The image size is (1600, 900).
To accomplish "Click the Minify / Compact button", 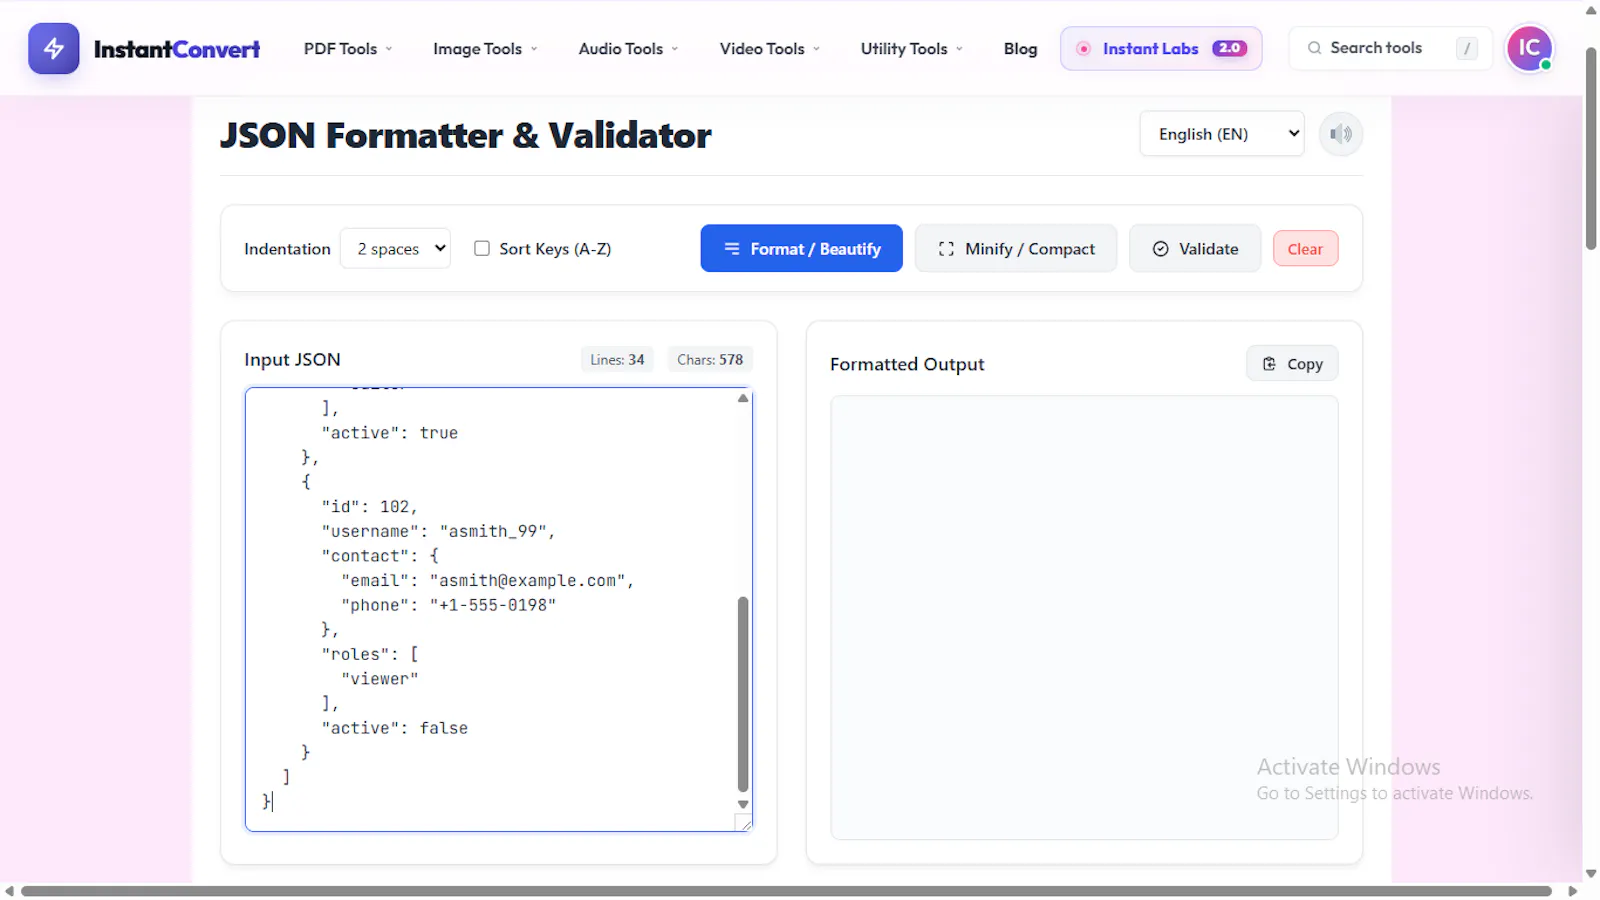I will pyautogui.click(x=1015, y=249).
